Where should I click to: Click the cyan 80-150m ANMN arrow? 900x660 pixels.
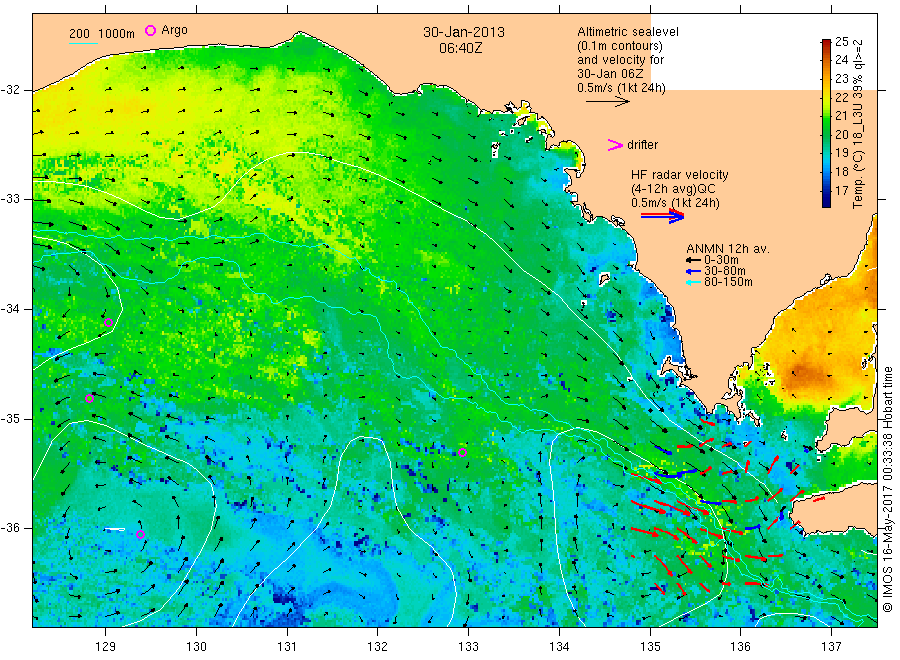pos(693,282)
